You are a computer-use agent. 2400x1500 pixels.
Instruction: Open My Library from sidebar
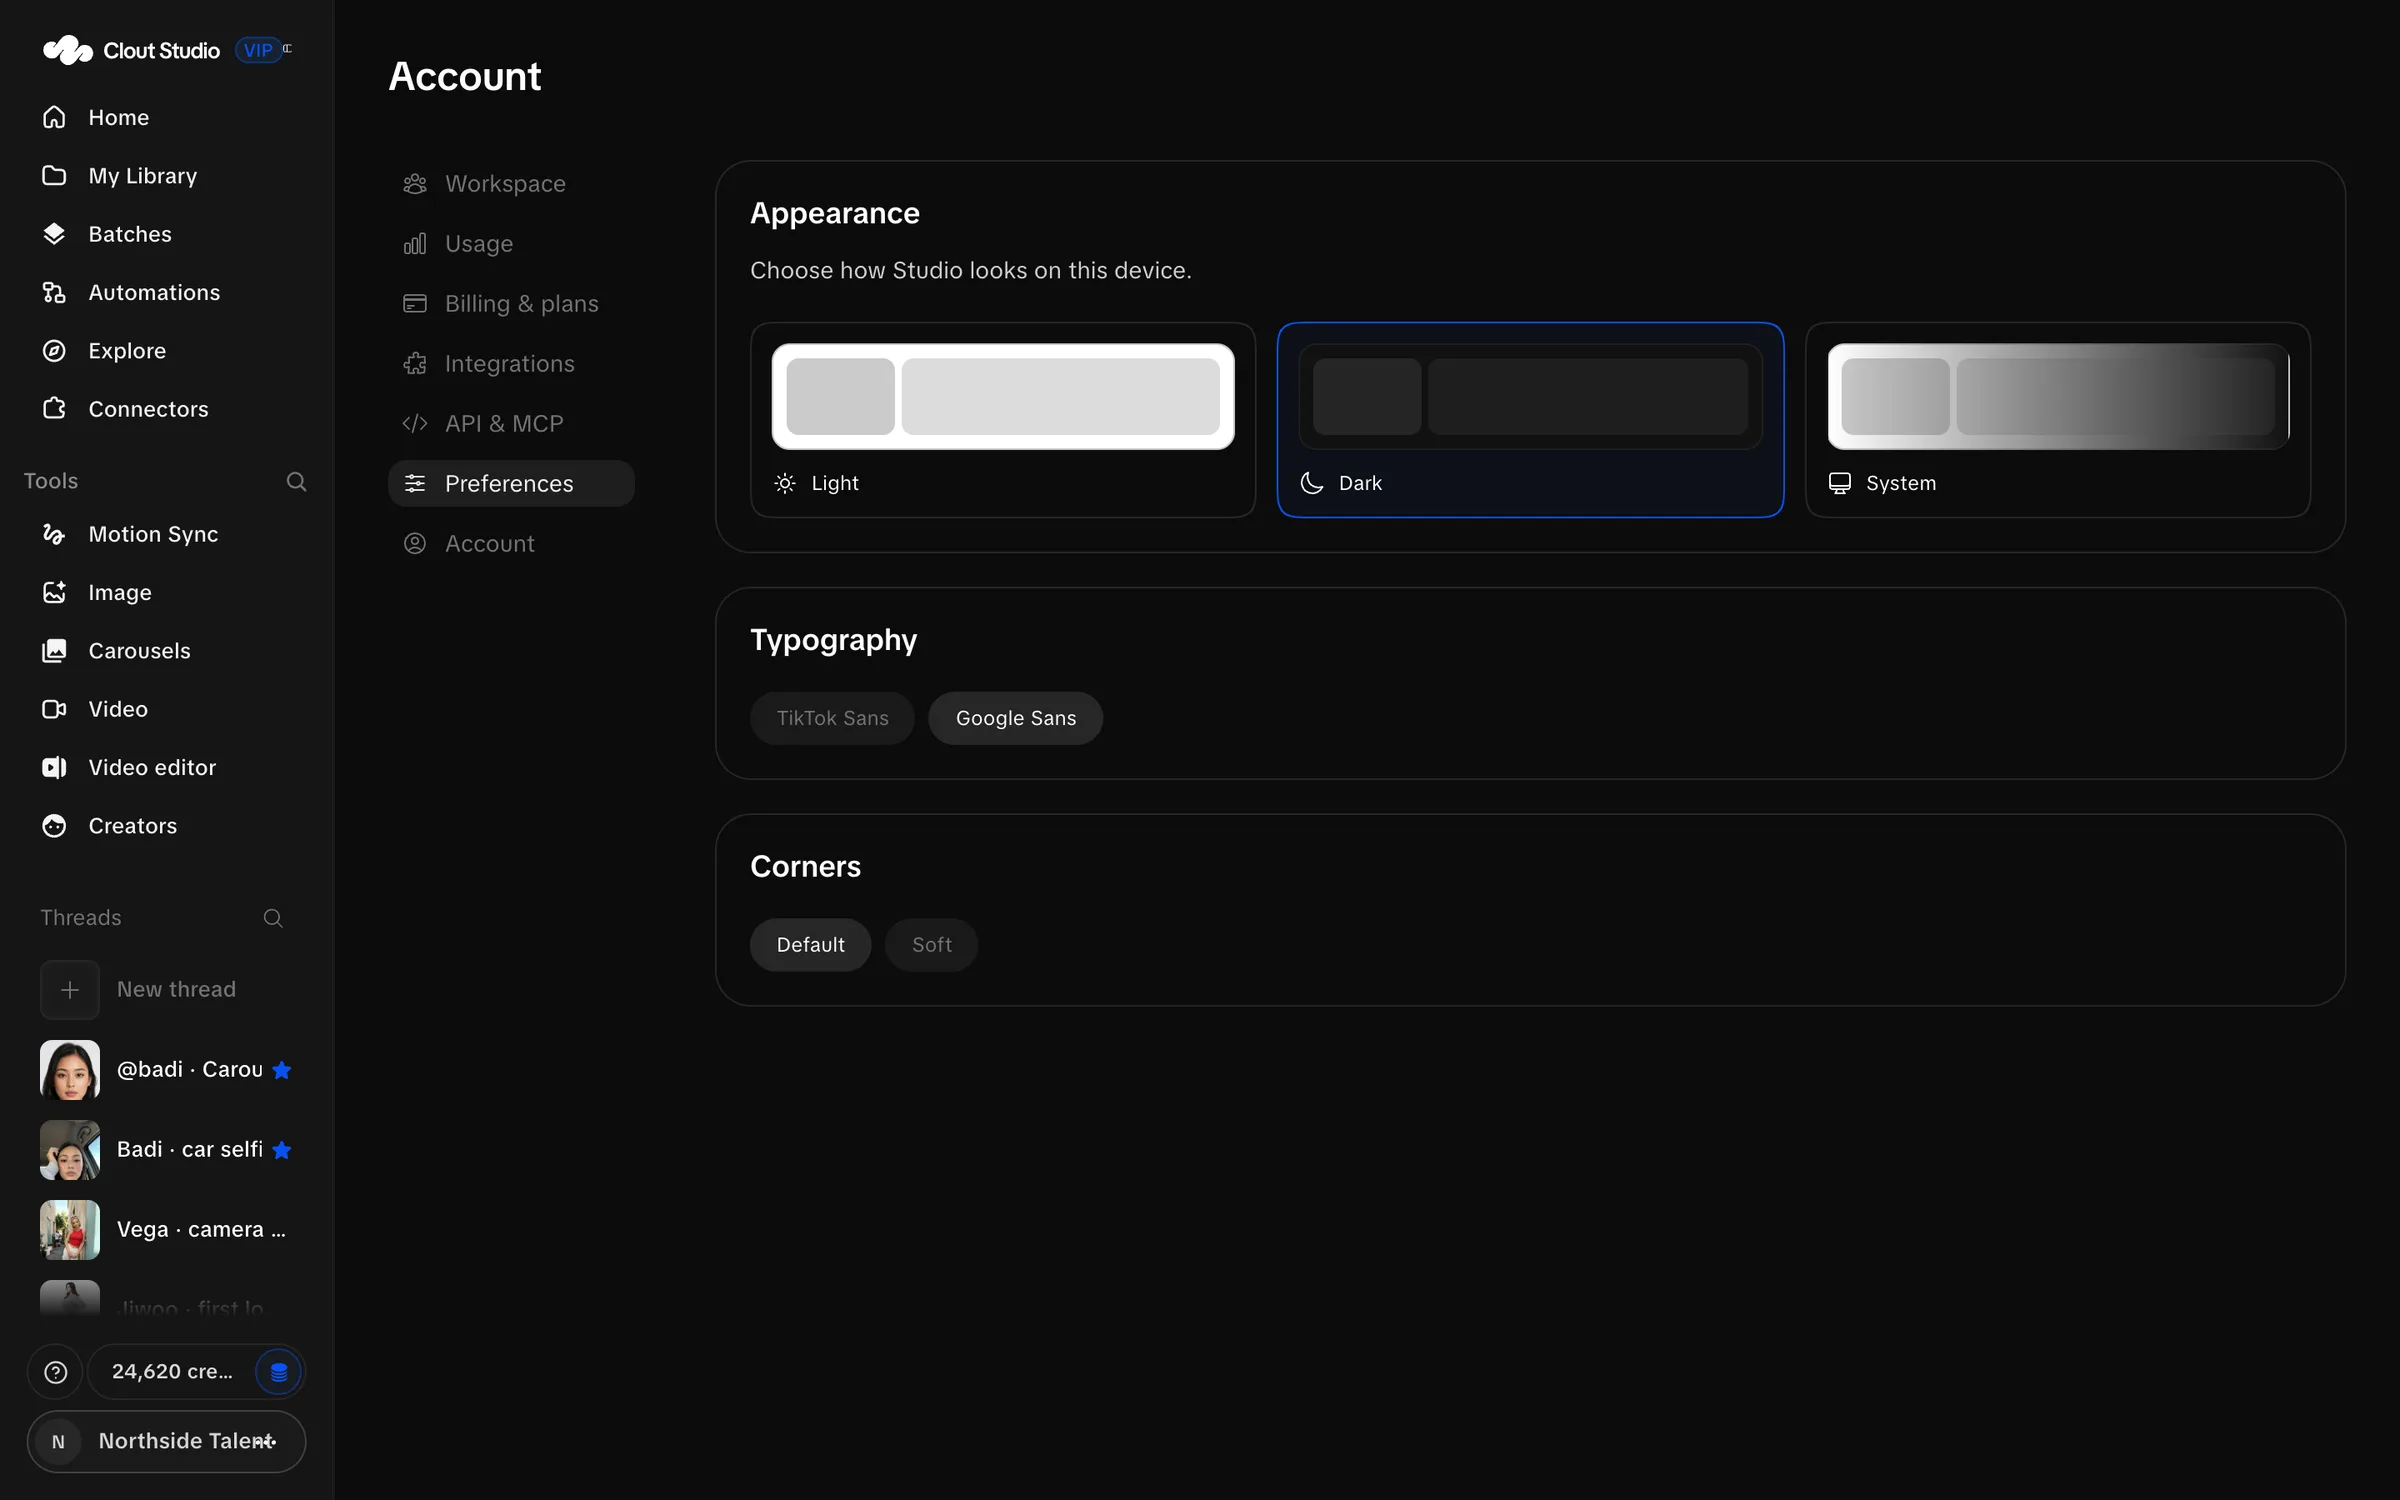166,176
